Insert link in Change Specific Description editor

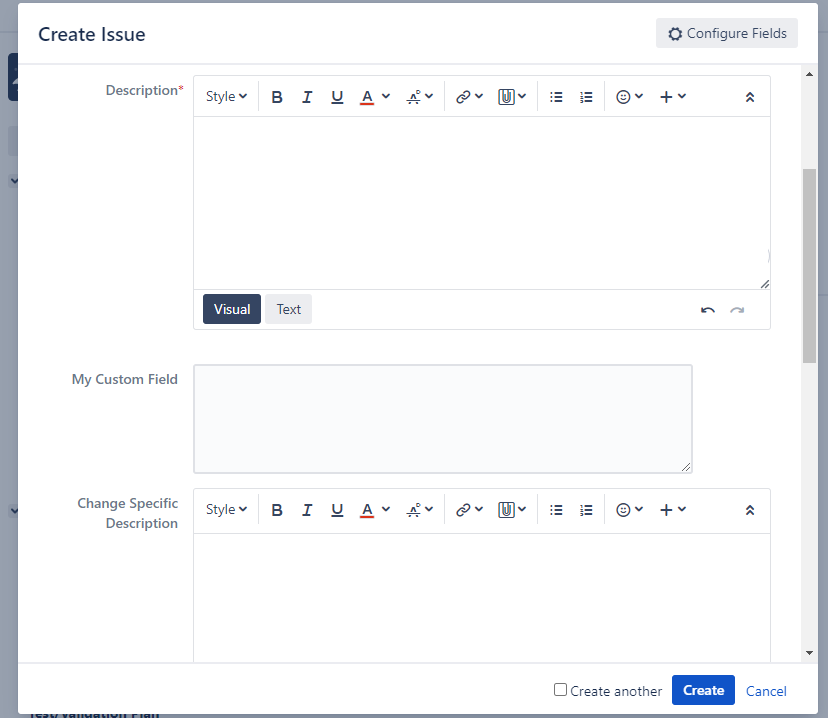469,512
